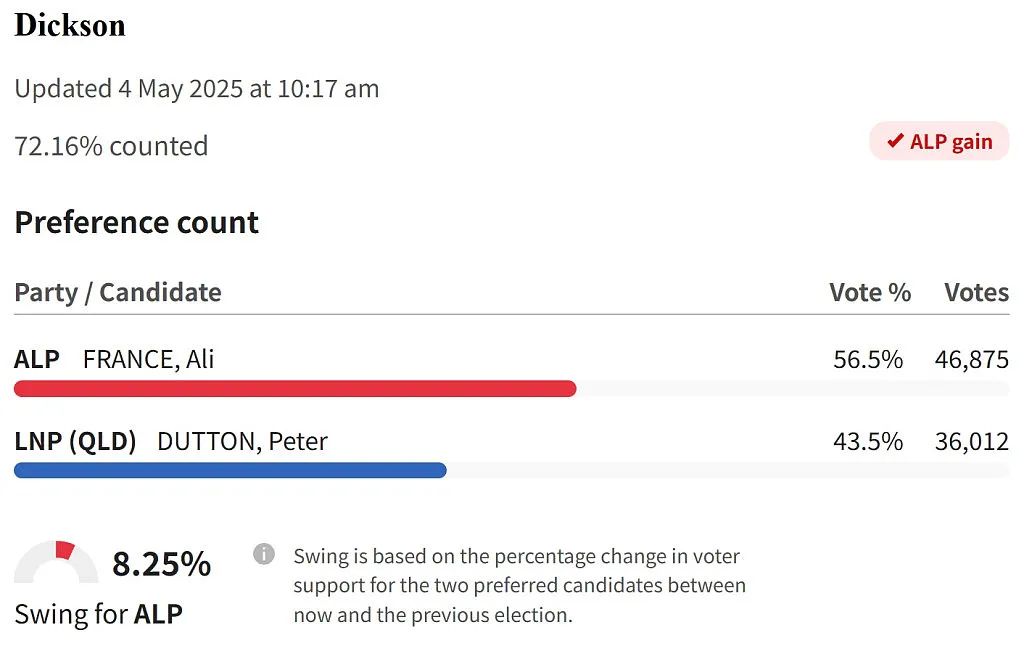
Task: Click the 36,012 votes figure
Action: (x=972, y=442)
